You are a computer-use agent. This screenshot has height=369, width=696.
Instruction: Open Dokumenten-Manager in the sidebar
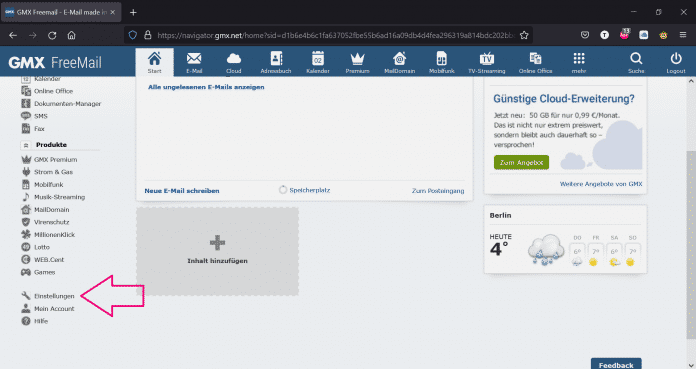[61, 103]
